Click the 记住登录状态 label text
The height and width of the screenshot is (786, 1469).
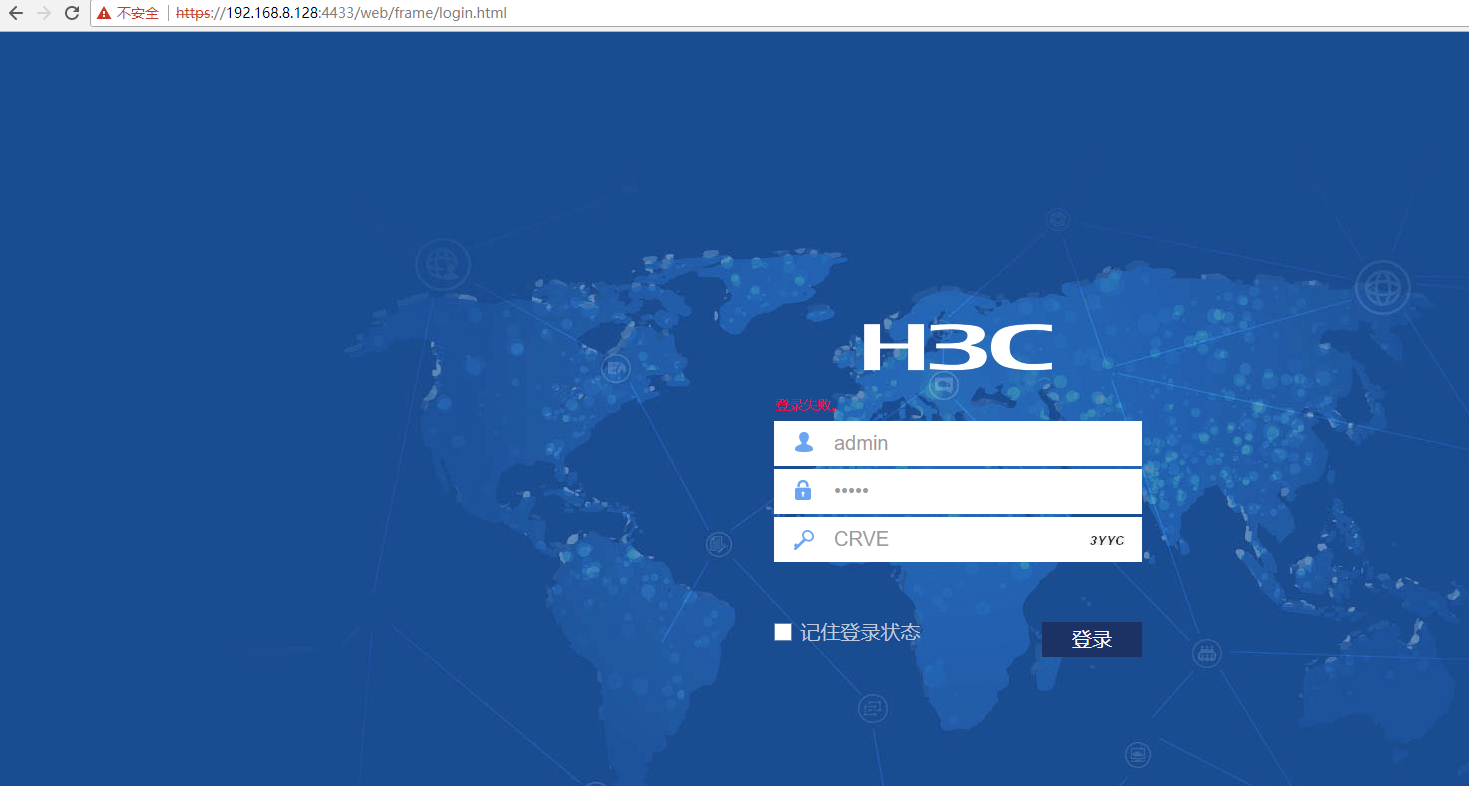(x=860, y=632)
